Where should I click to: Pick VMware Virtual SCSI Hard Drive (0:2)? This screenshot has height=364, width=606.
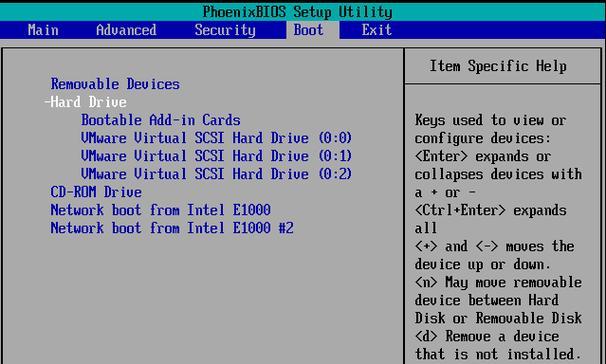(216, 174)
